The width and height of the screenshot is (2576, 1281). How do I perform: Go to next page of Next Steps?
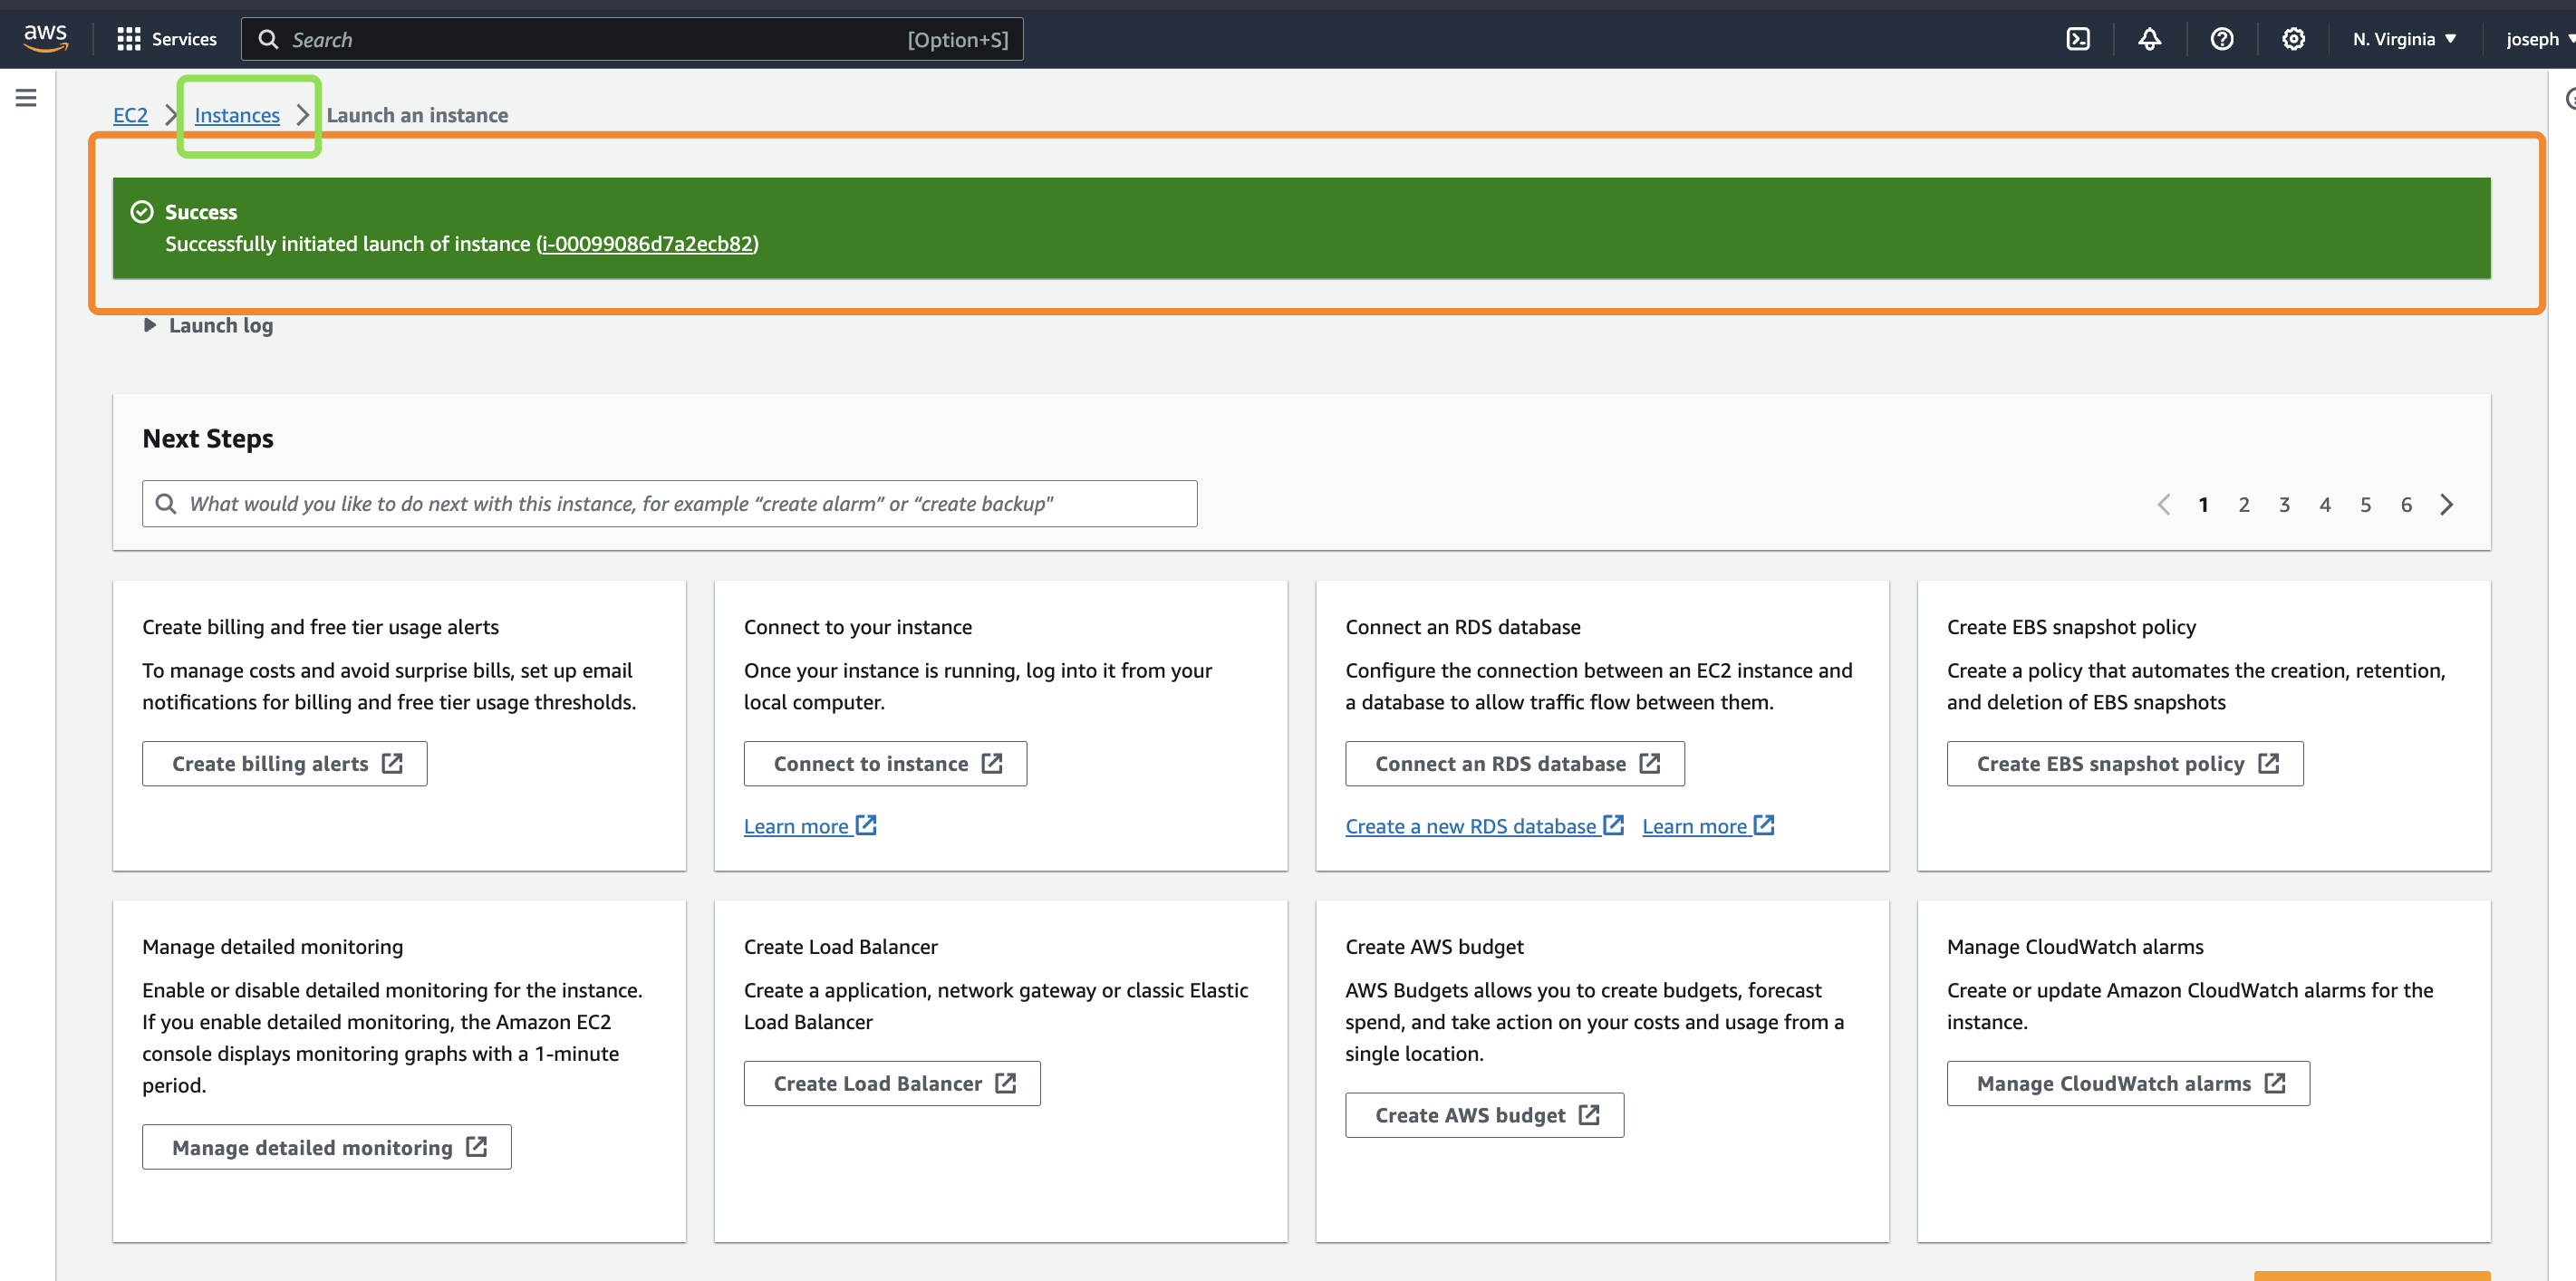point(2446,504)
